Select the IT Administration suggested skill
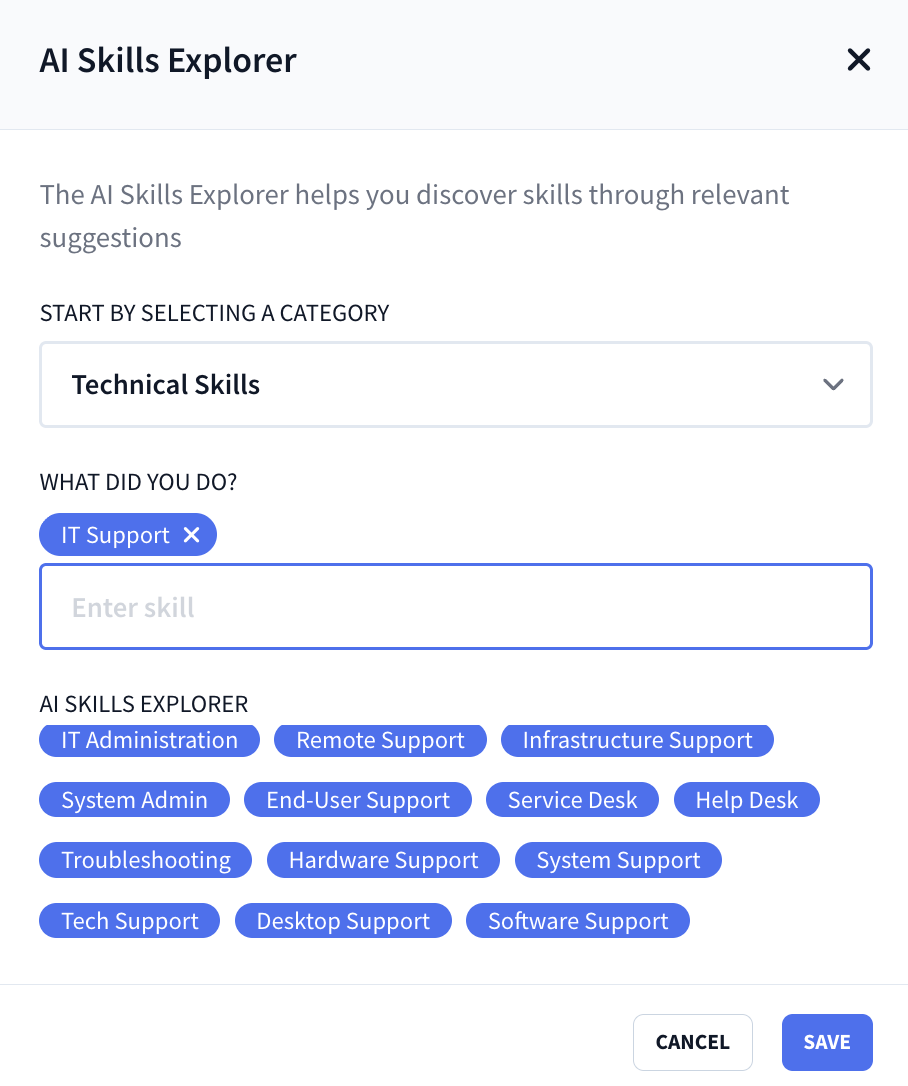The height and width of the screenshot is (1086, 908). point(148,740)
